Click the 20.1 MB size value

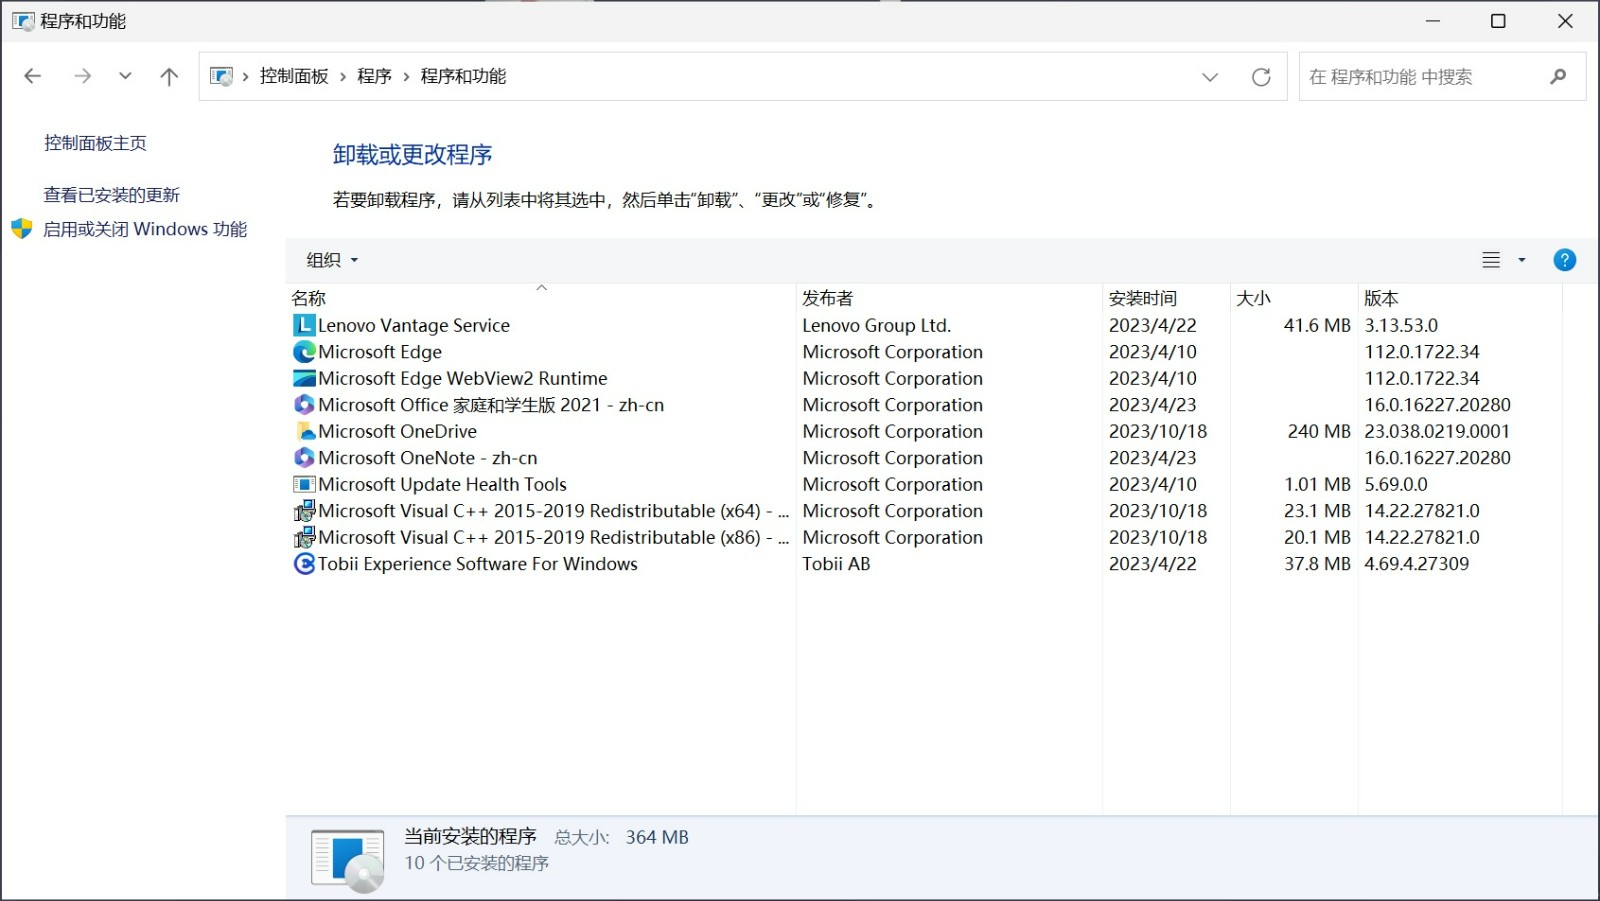coord(1317,537)
